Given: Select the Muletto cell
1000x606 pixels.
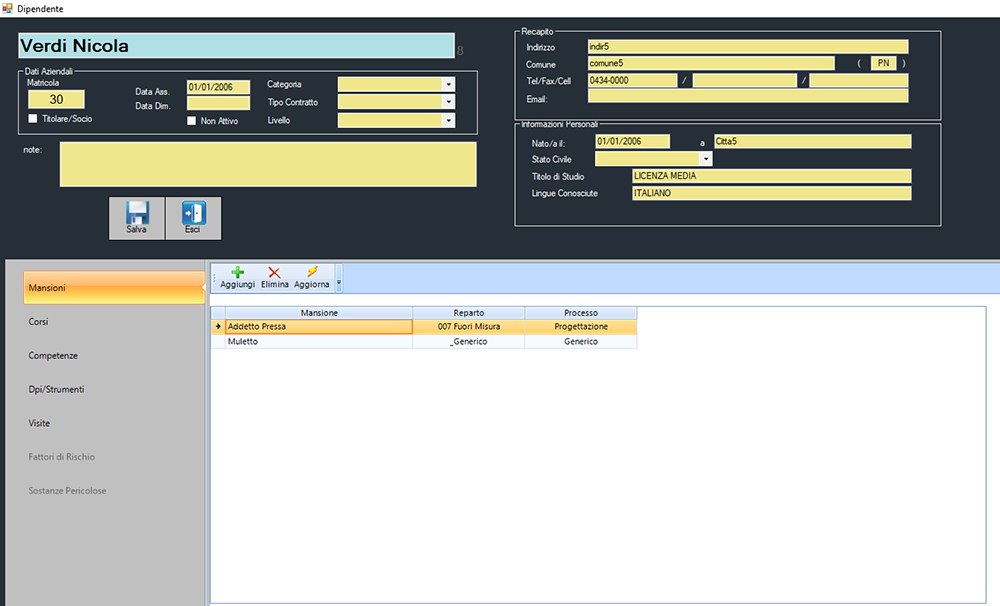Looking at the screenshot, I should tap(319, 341).
